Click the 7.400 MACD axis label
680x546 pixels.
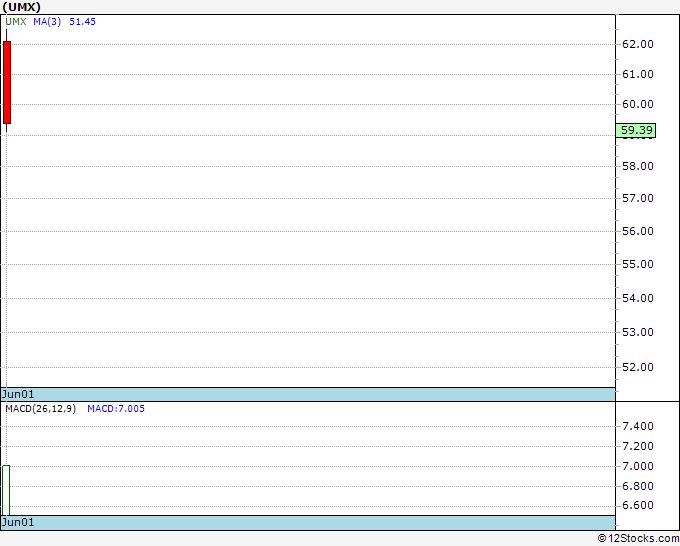click(638, 426)
